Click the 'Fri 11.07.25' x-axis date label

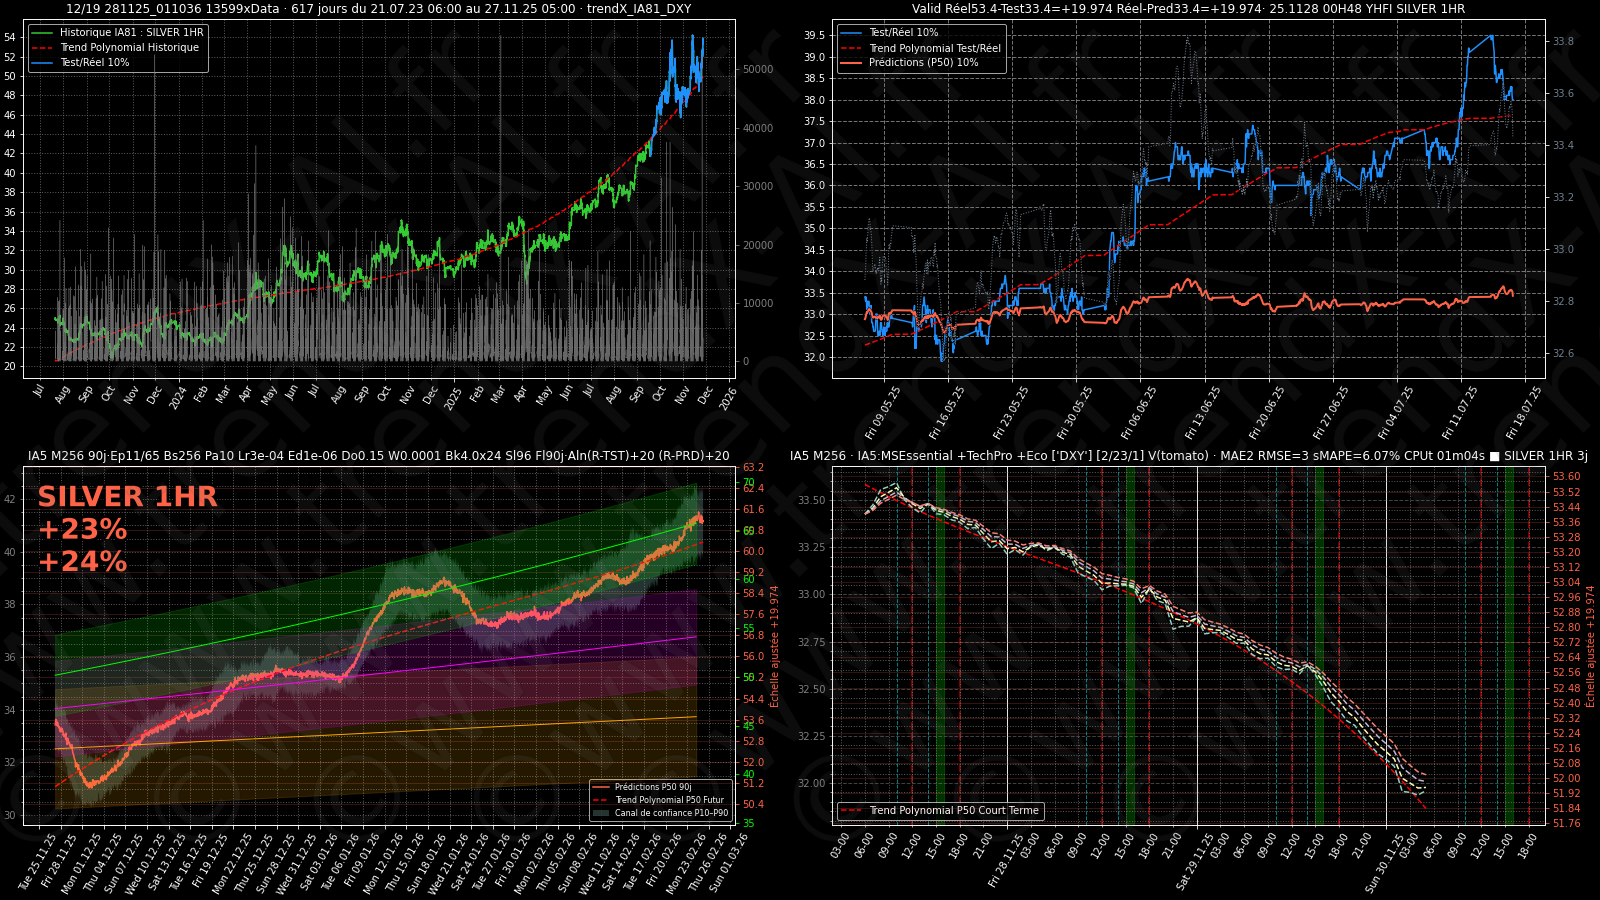tap(1459, 413)
